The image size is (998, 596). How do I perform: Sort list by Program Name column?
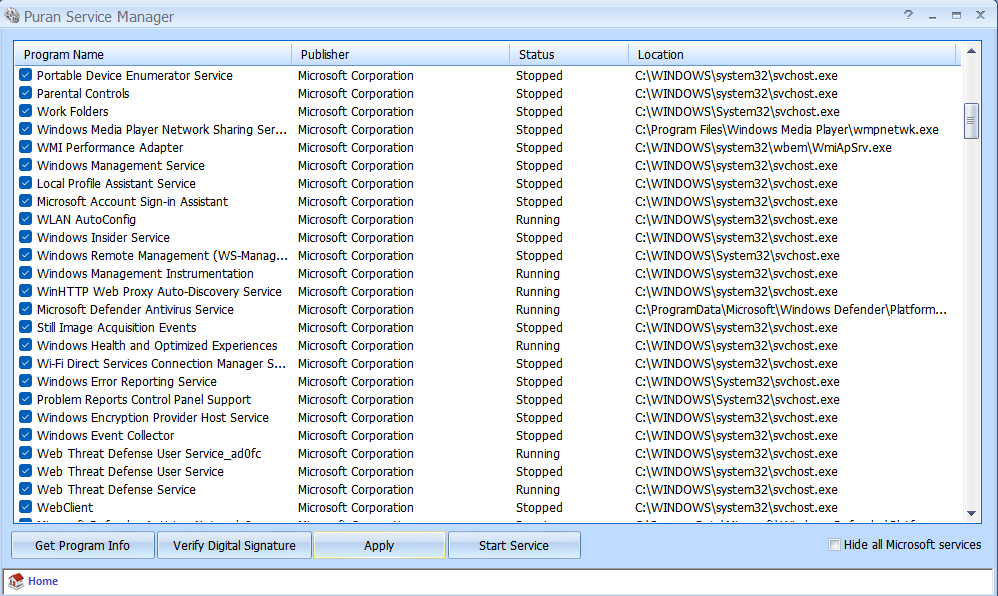click(150, 54)
